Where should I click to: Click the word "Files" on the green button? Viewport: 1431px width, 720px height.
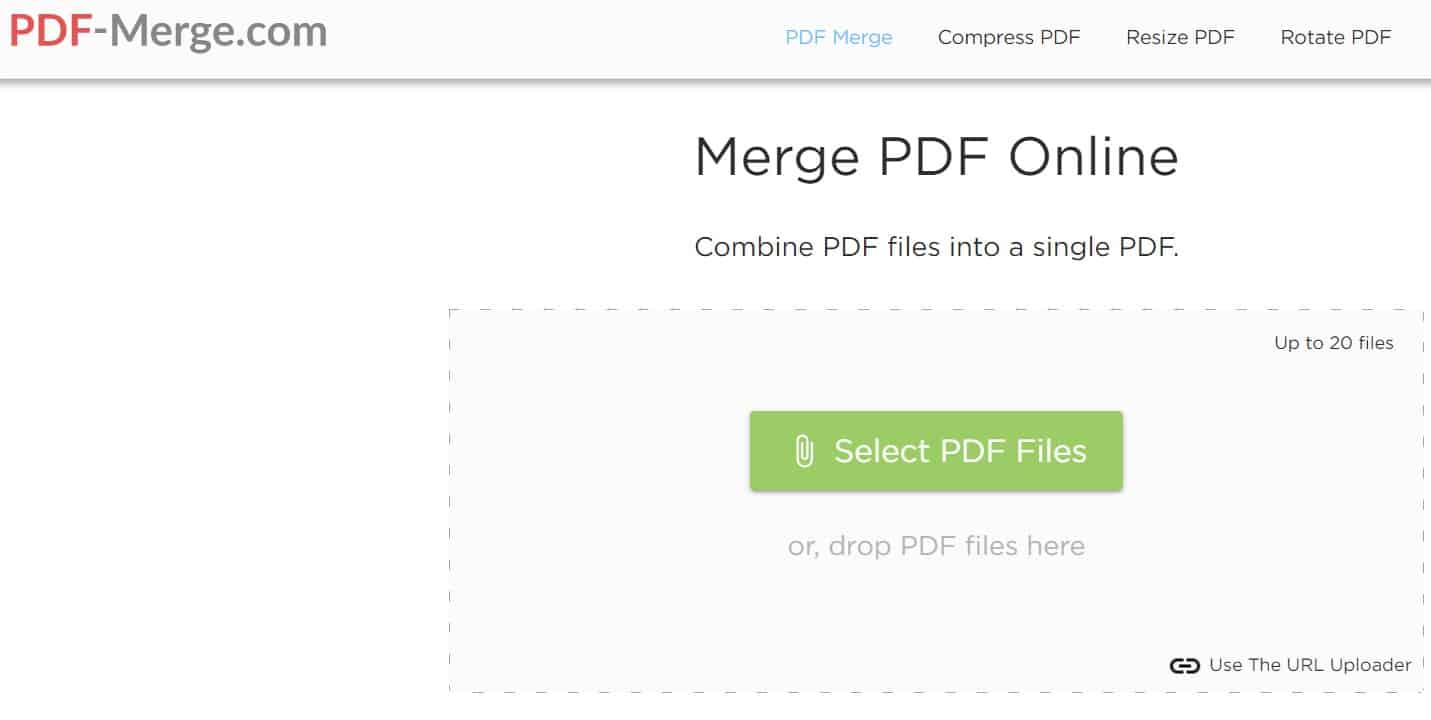pos(1051,451)
